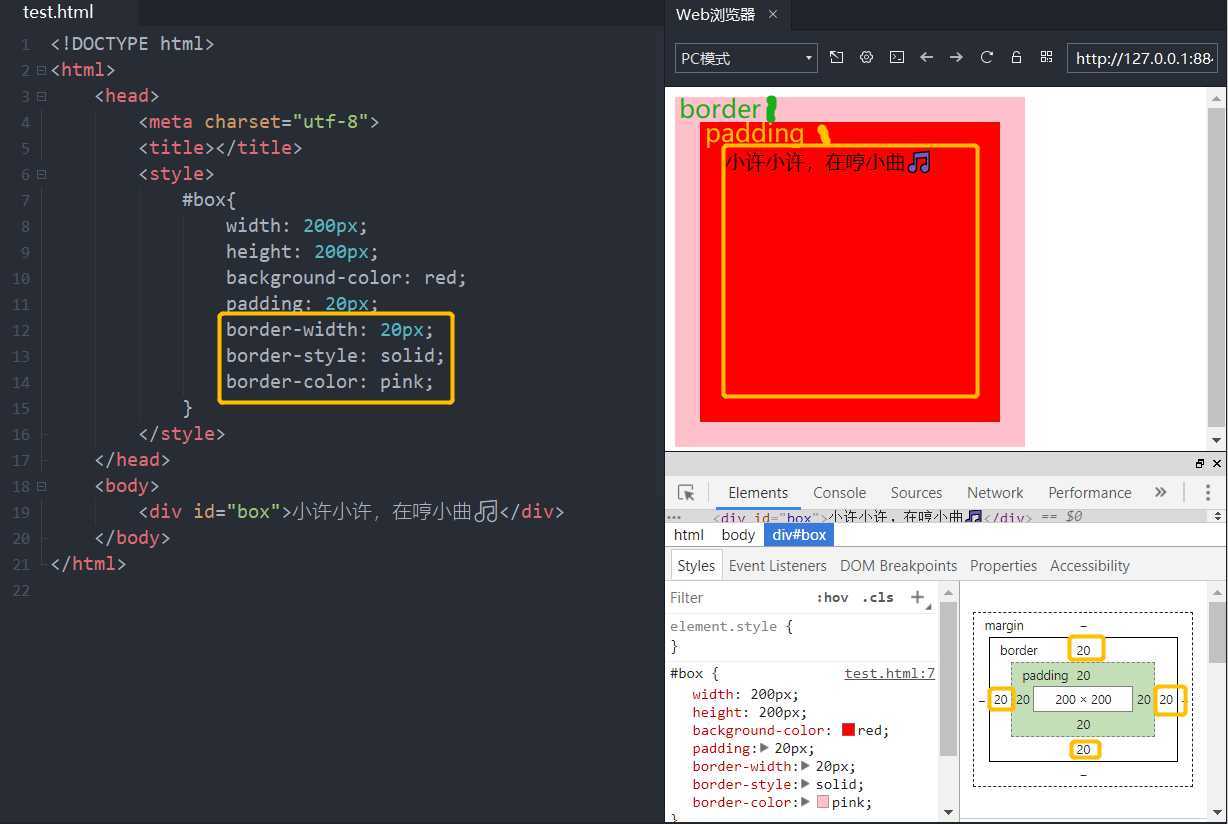1228x824 pixels.
Task: Click the element.style rule text
Action: (730, 626)
